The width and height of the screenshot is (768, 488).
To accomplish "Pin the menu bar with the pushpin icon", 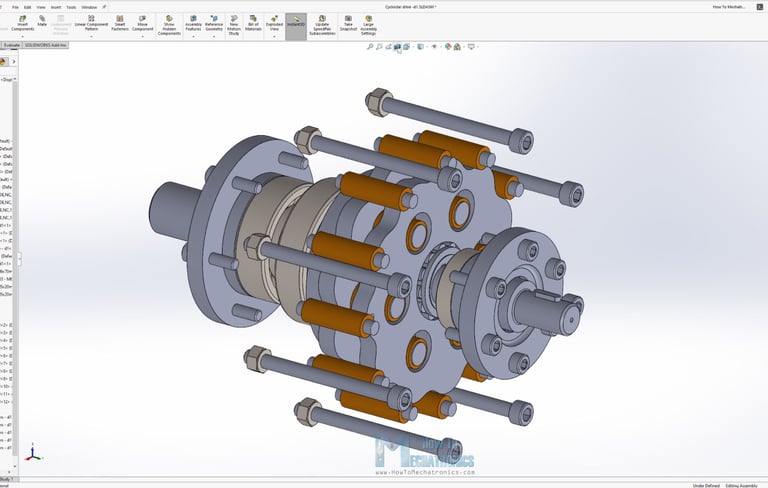I will click(104, 7).
